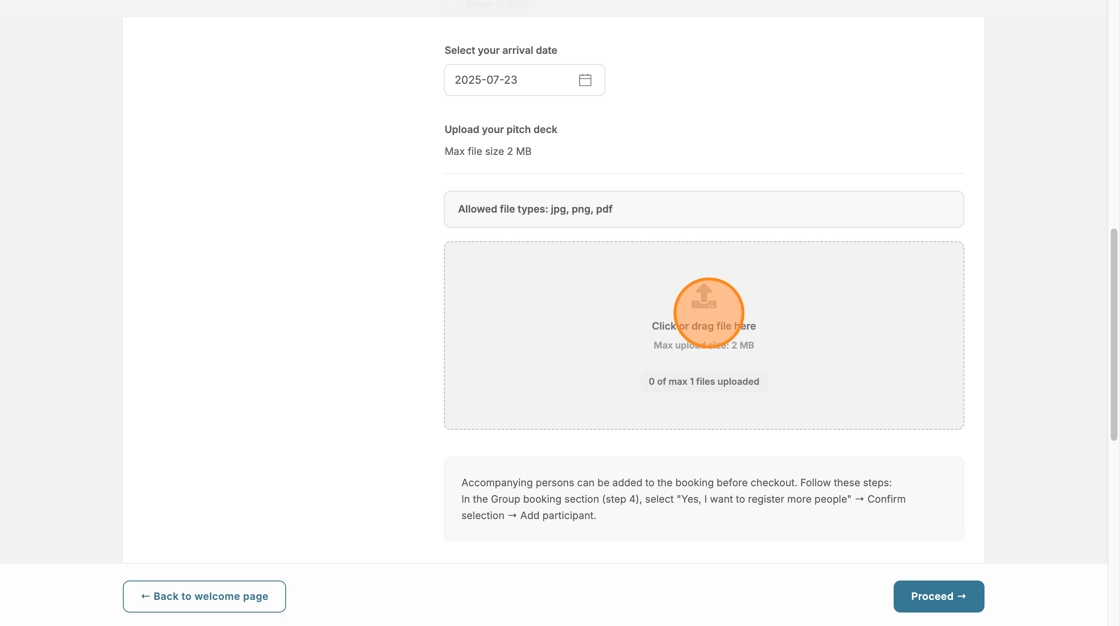Select the partially visible "Other" option at top
This screenshot has width=1120, height=626.
point(496,5)
